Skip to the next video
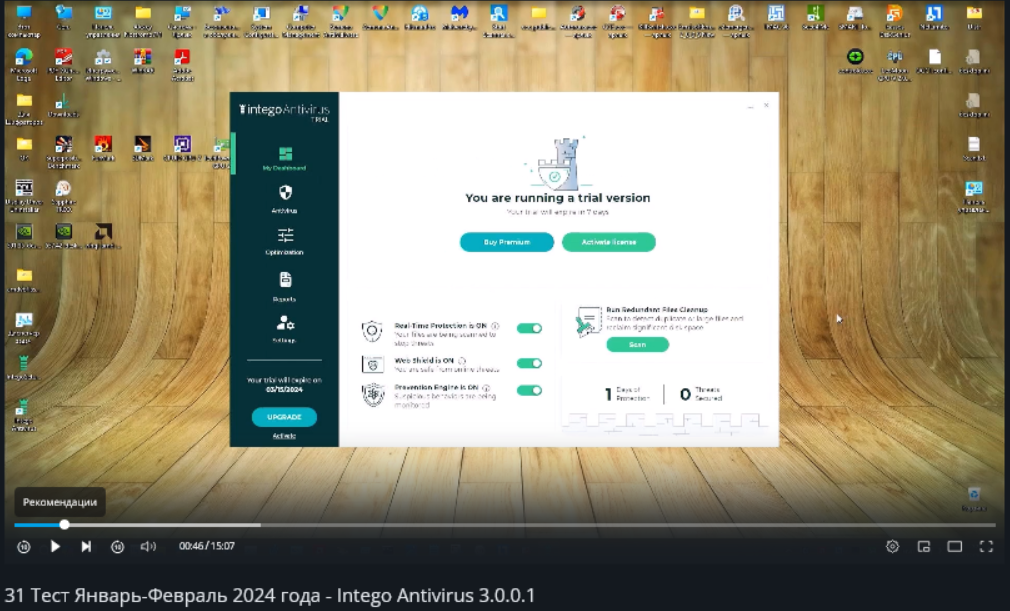This screenshot has height=611, width=1010. [86, 547]
